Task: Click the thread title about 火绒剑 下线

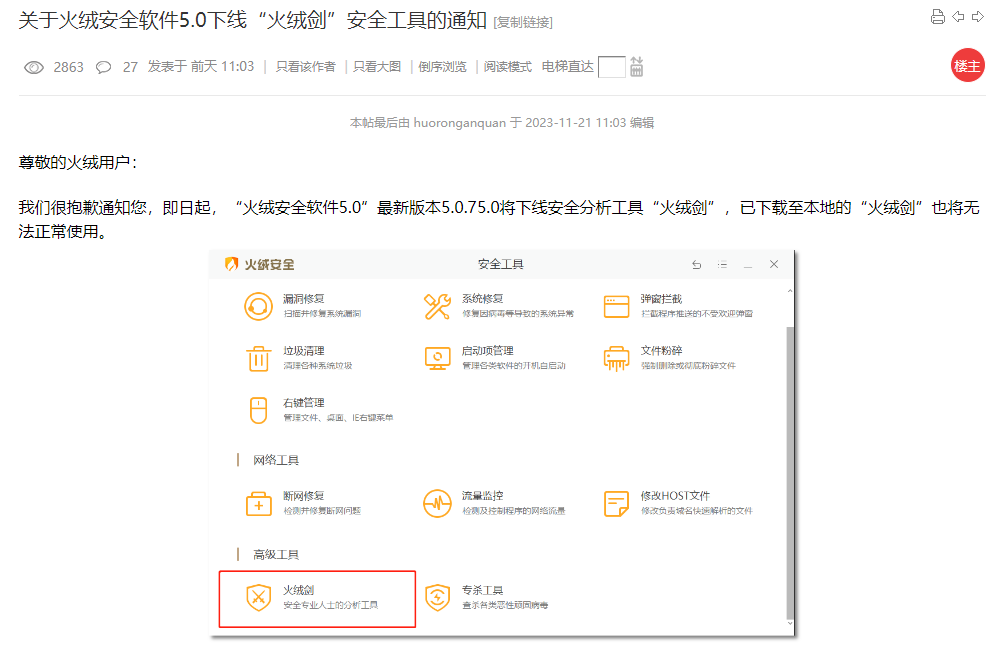Action: [x=253, y=20]
